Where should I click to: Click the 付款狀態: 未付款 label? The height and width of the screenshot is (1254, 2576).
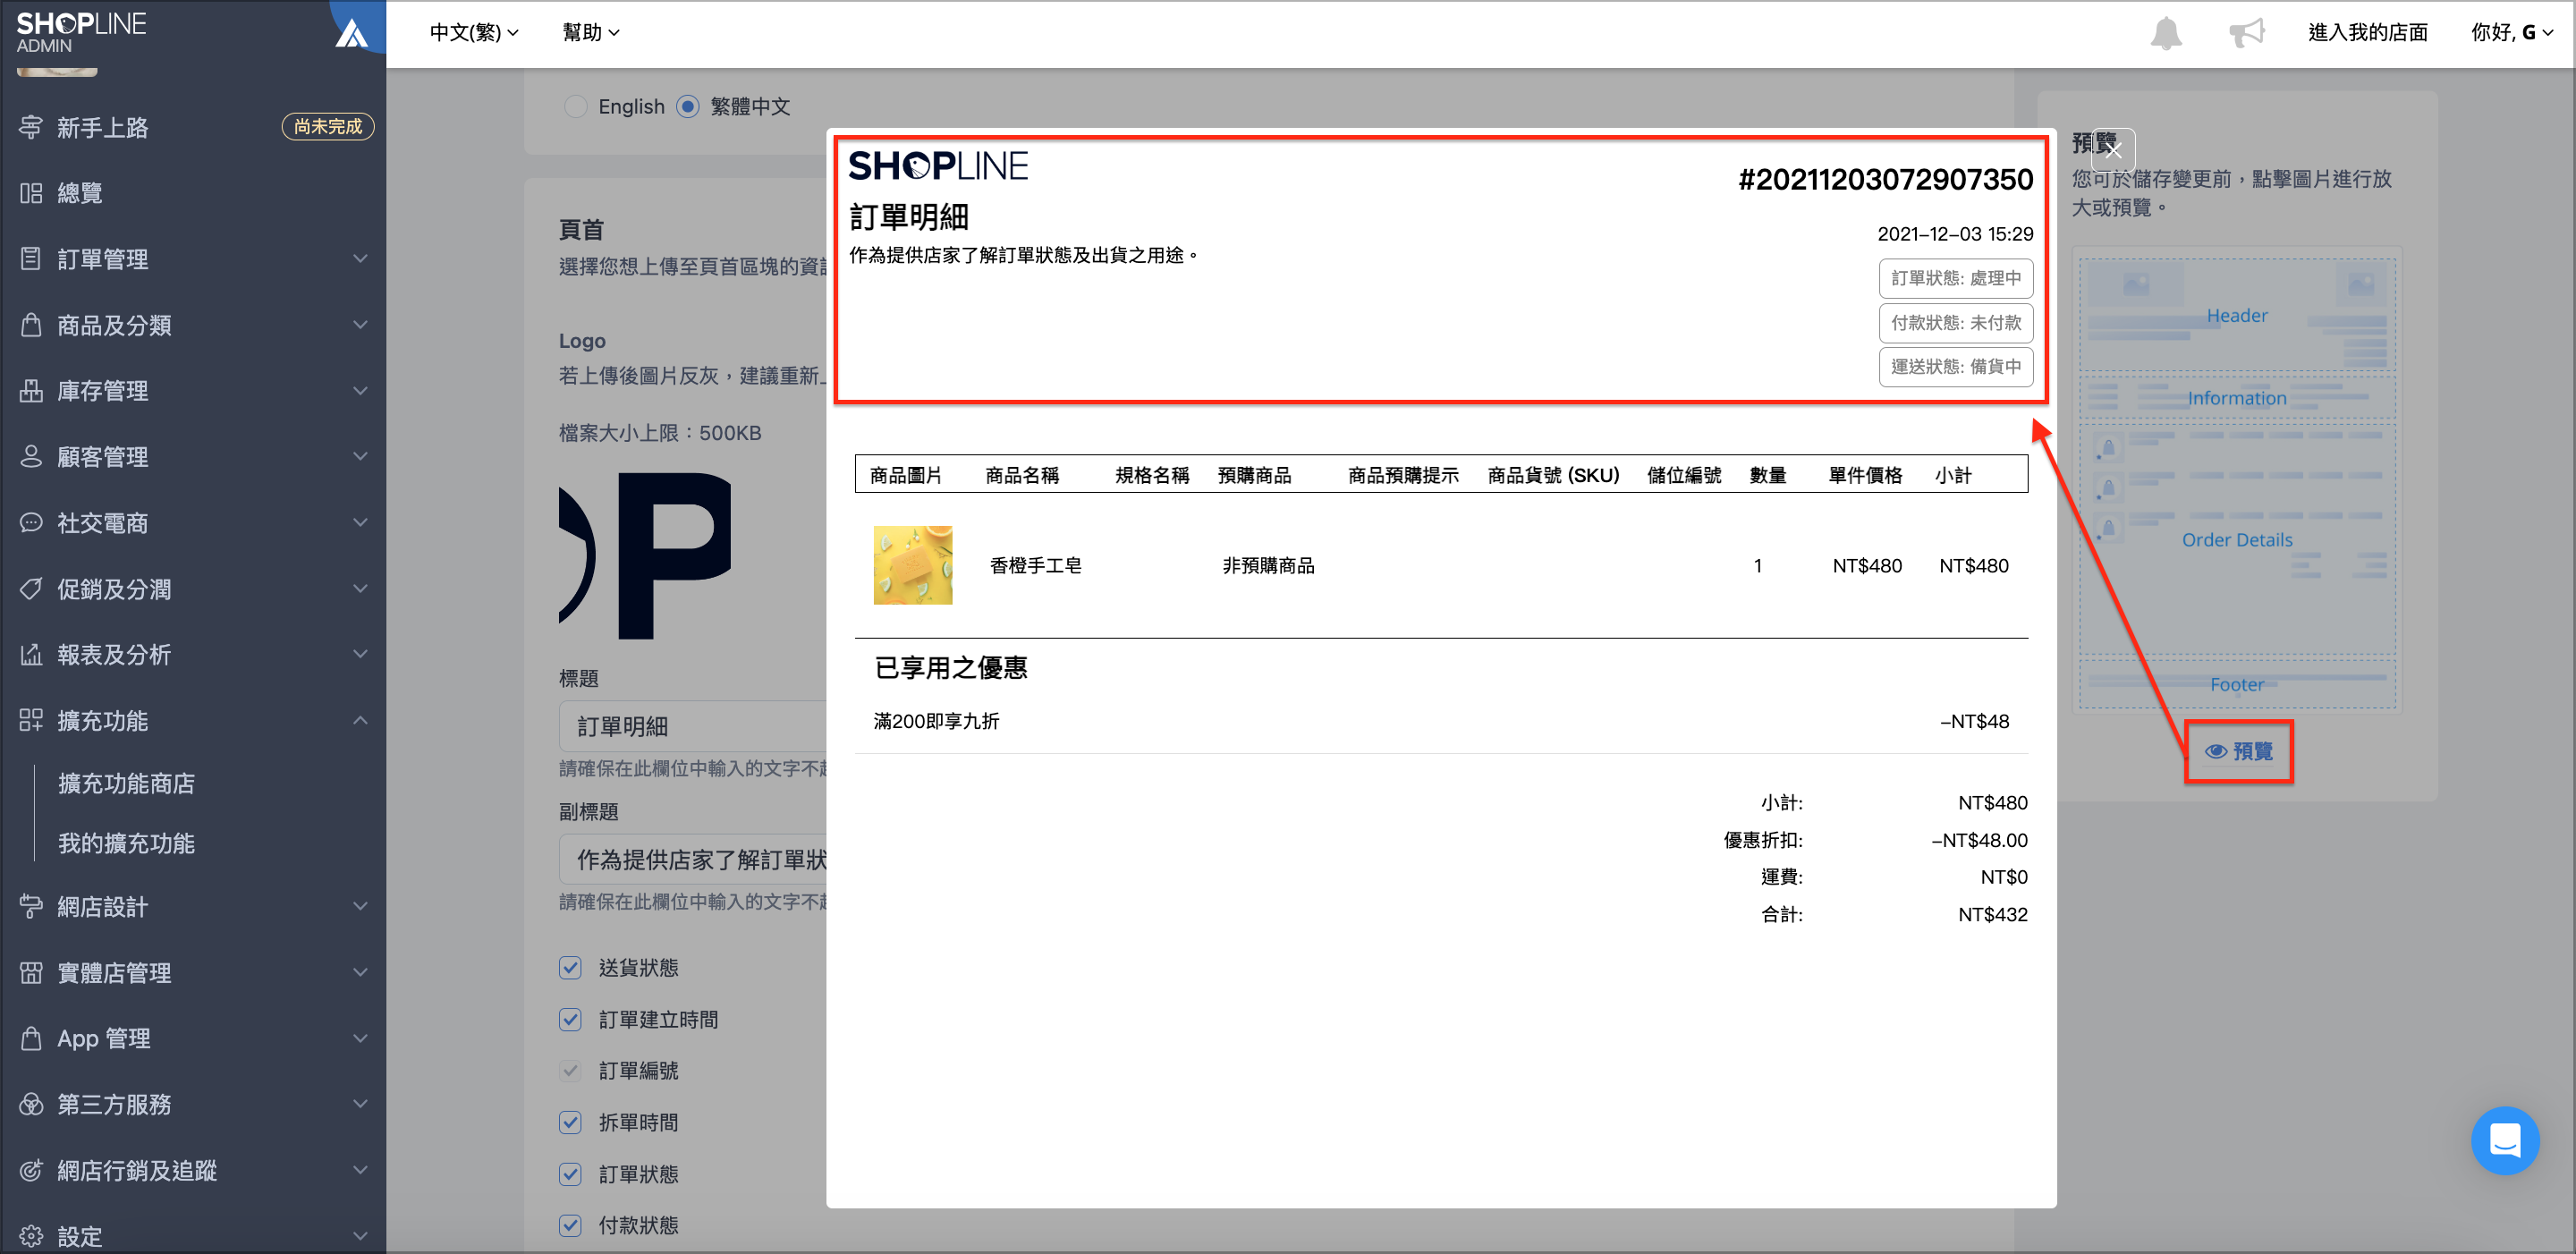[x=1956, y=323]
